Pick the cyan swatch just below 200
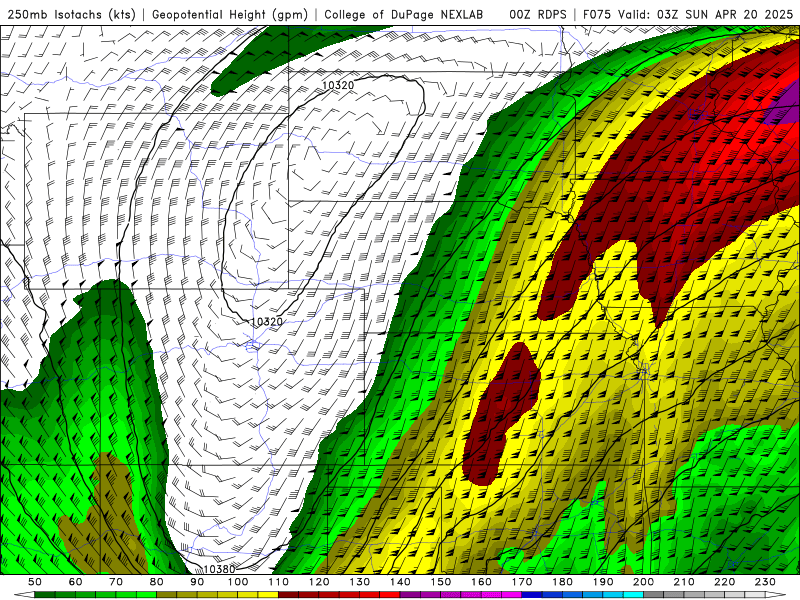Image resolution: width=800 pixels, height=600 pixels. 634,594
